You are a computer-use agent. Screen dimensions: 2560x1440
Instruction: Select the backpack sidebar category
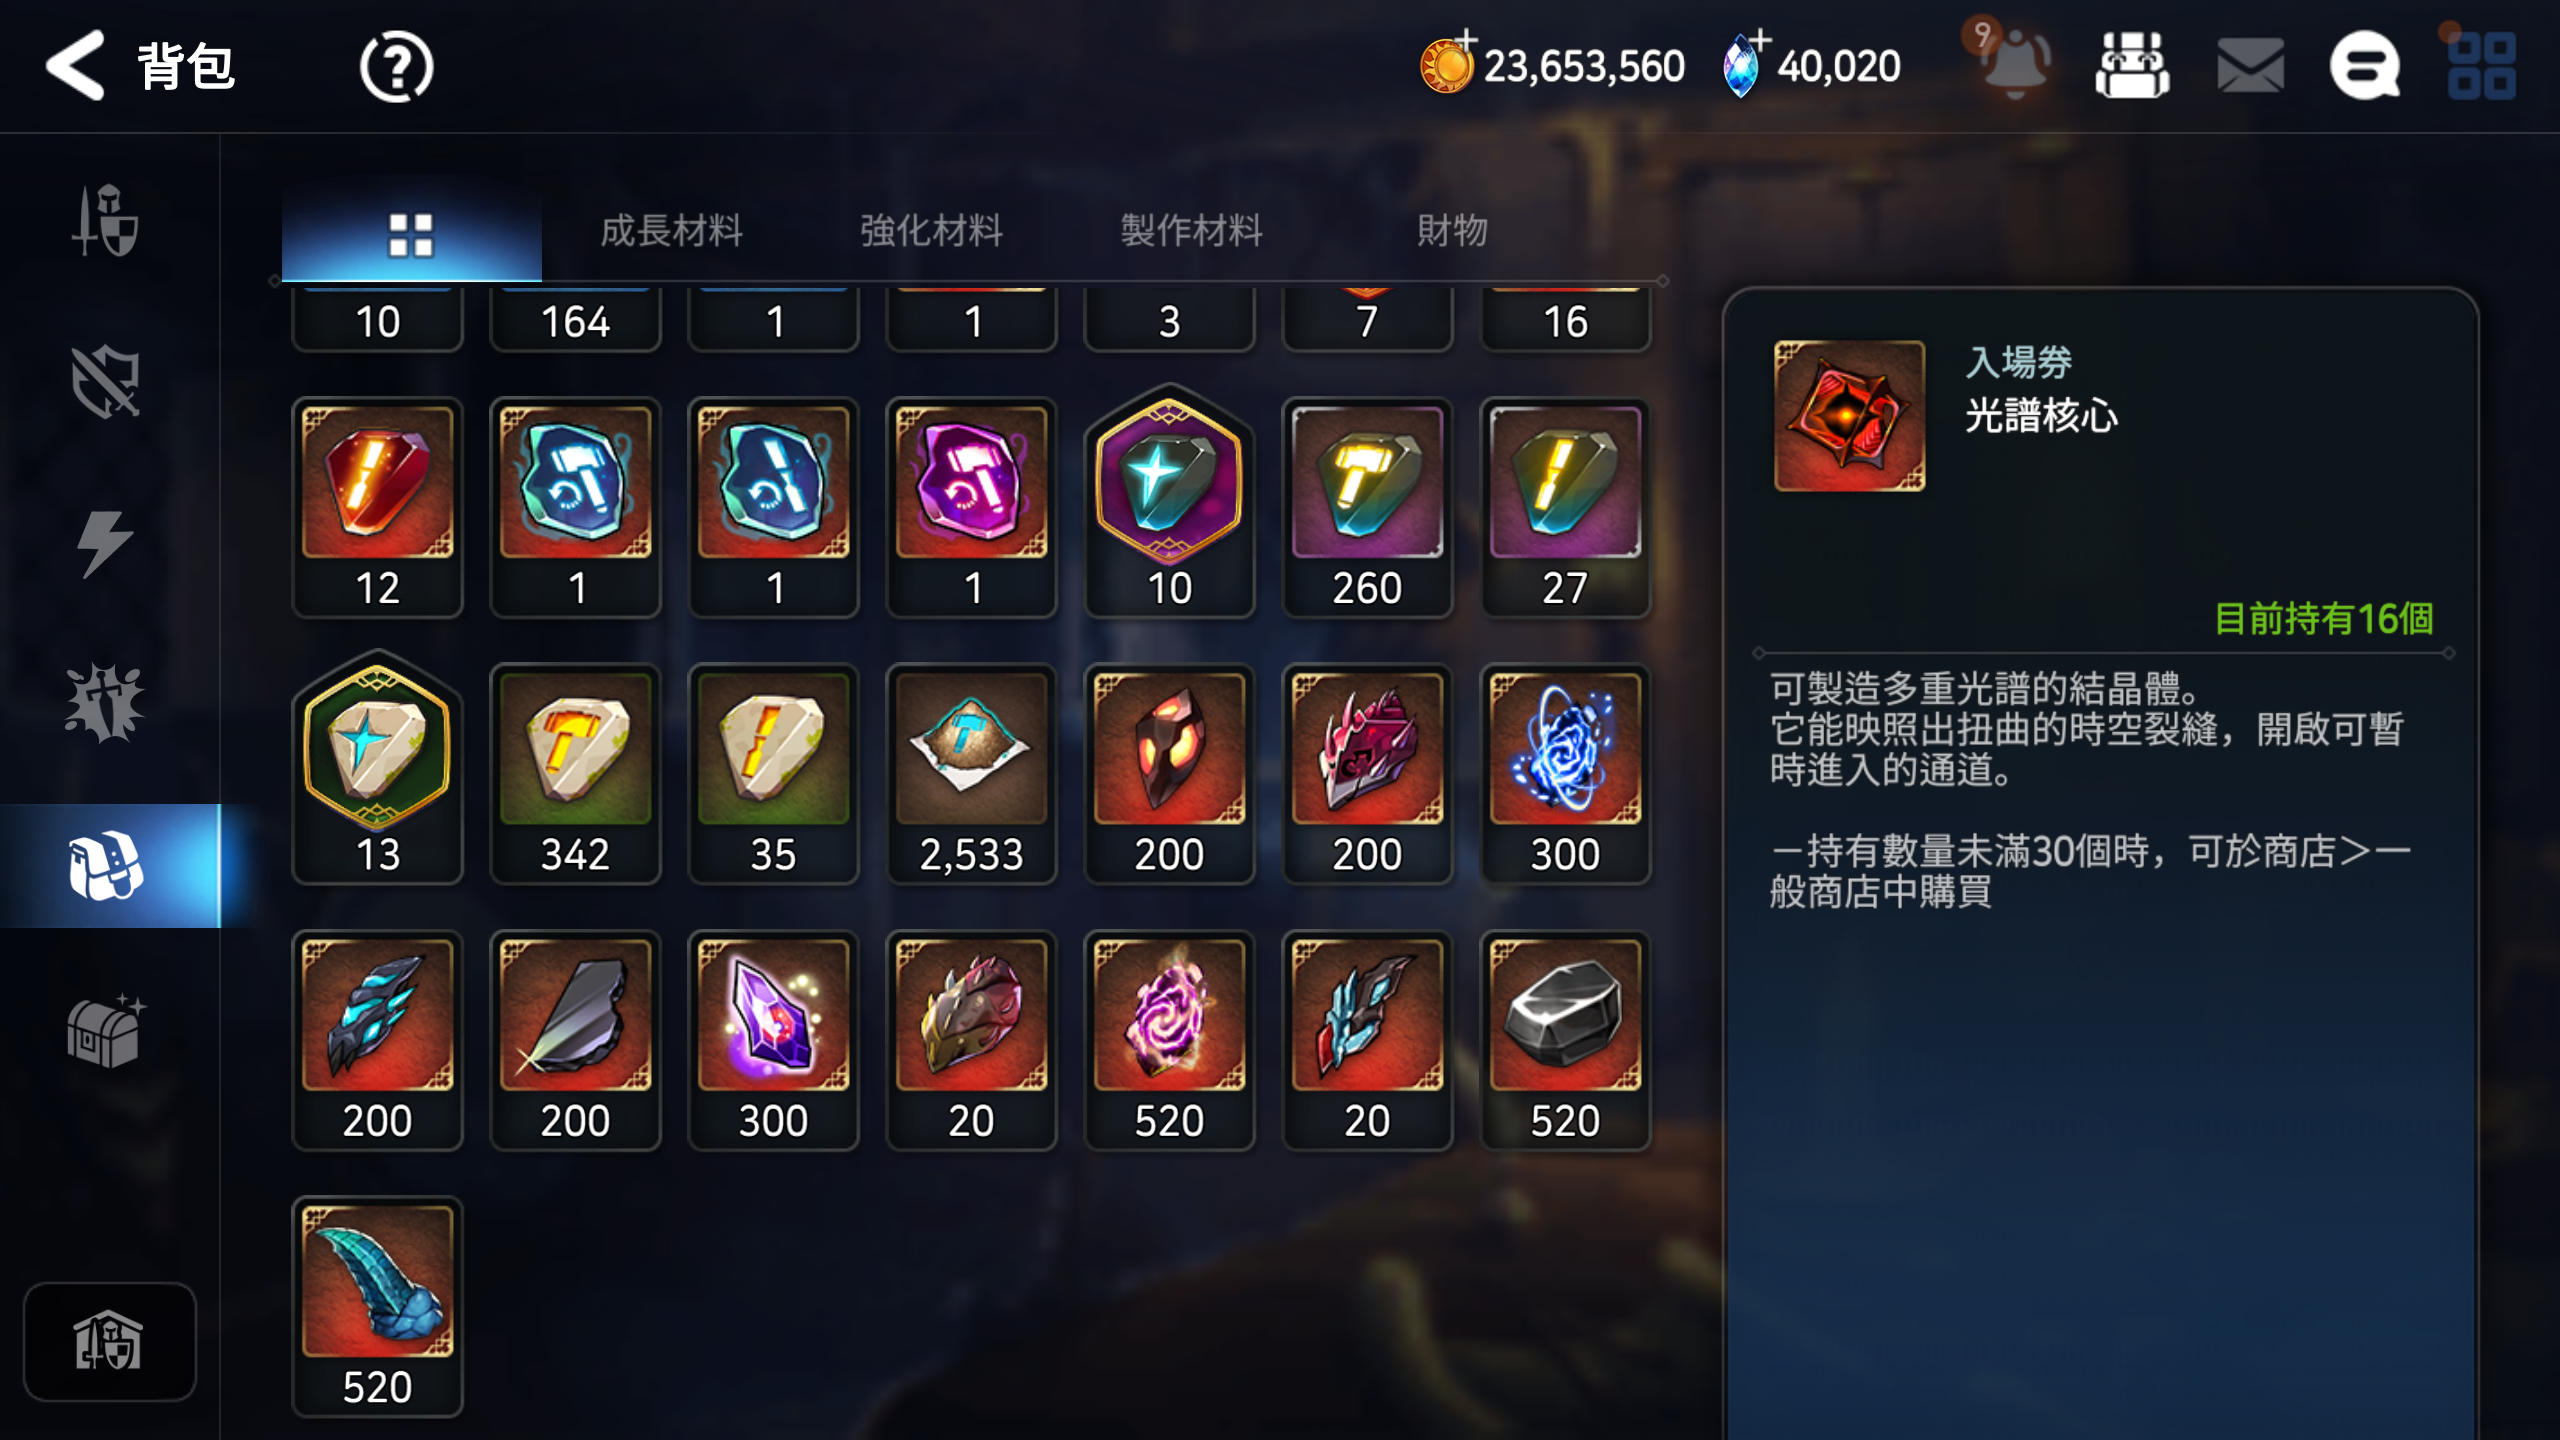point(110,866)
